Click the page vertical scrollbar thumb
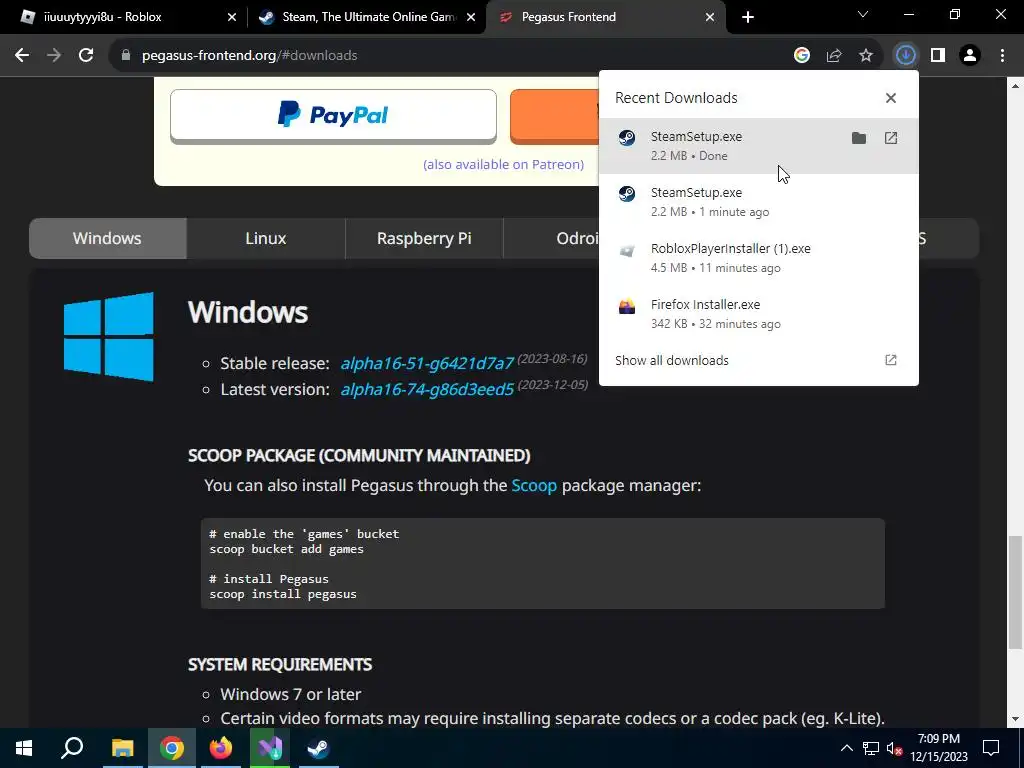The image size is (1024, 768). pos(1015,592)
